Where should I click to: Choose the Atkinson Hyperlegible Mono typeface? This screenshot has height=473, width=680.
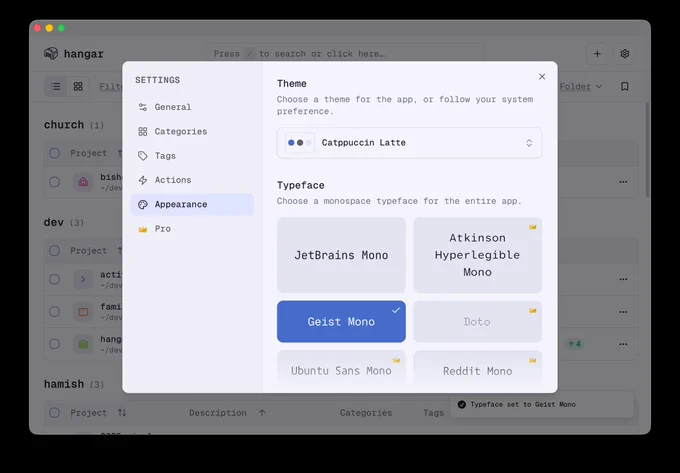tap(477, 255)
